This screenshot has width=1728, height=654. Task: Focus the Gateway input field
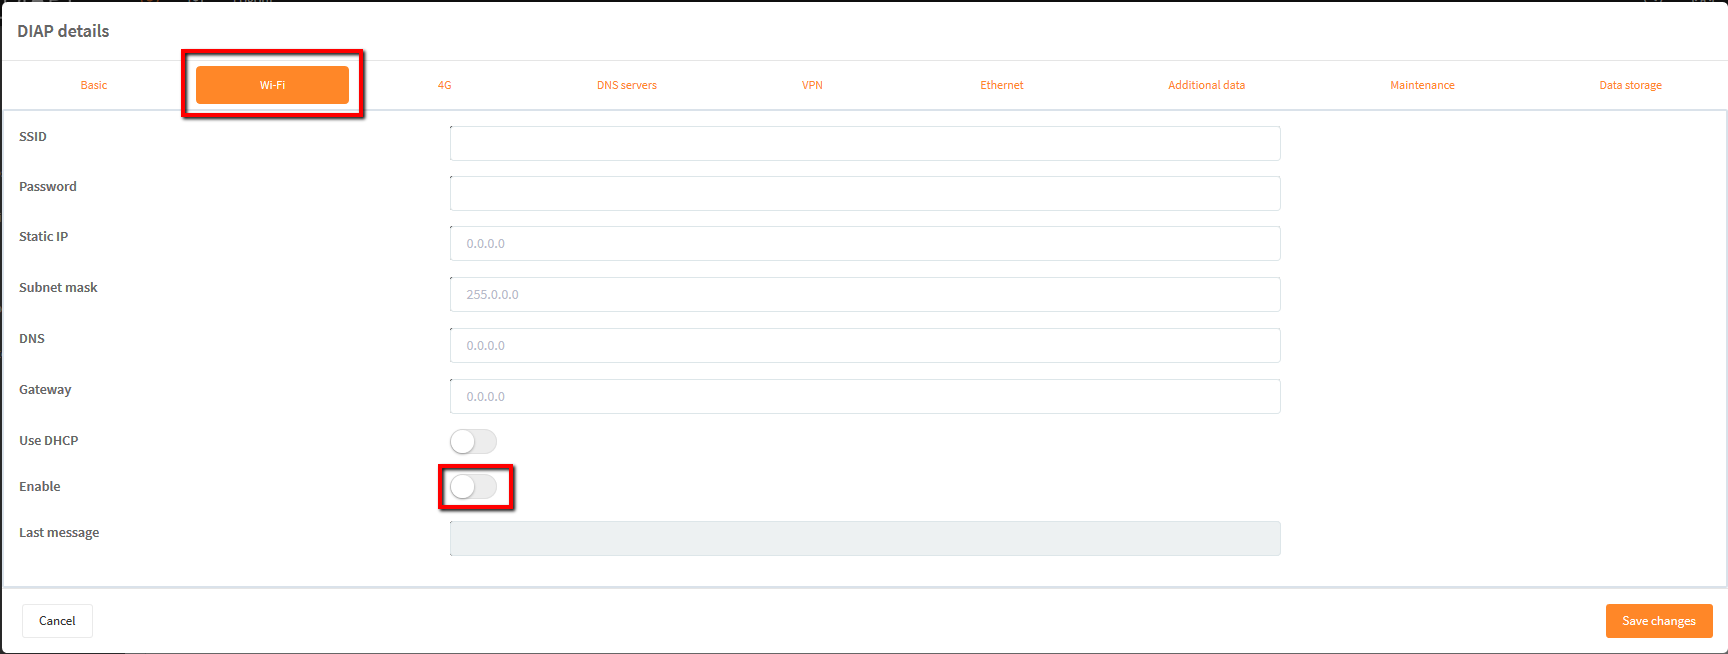[865, 396]
